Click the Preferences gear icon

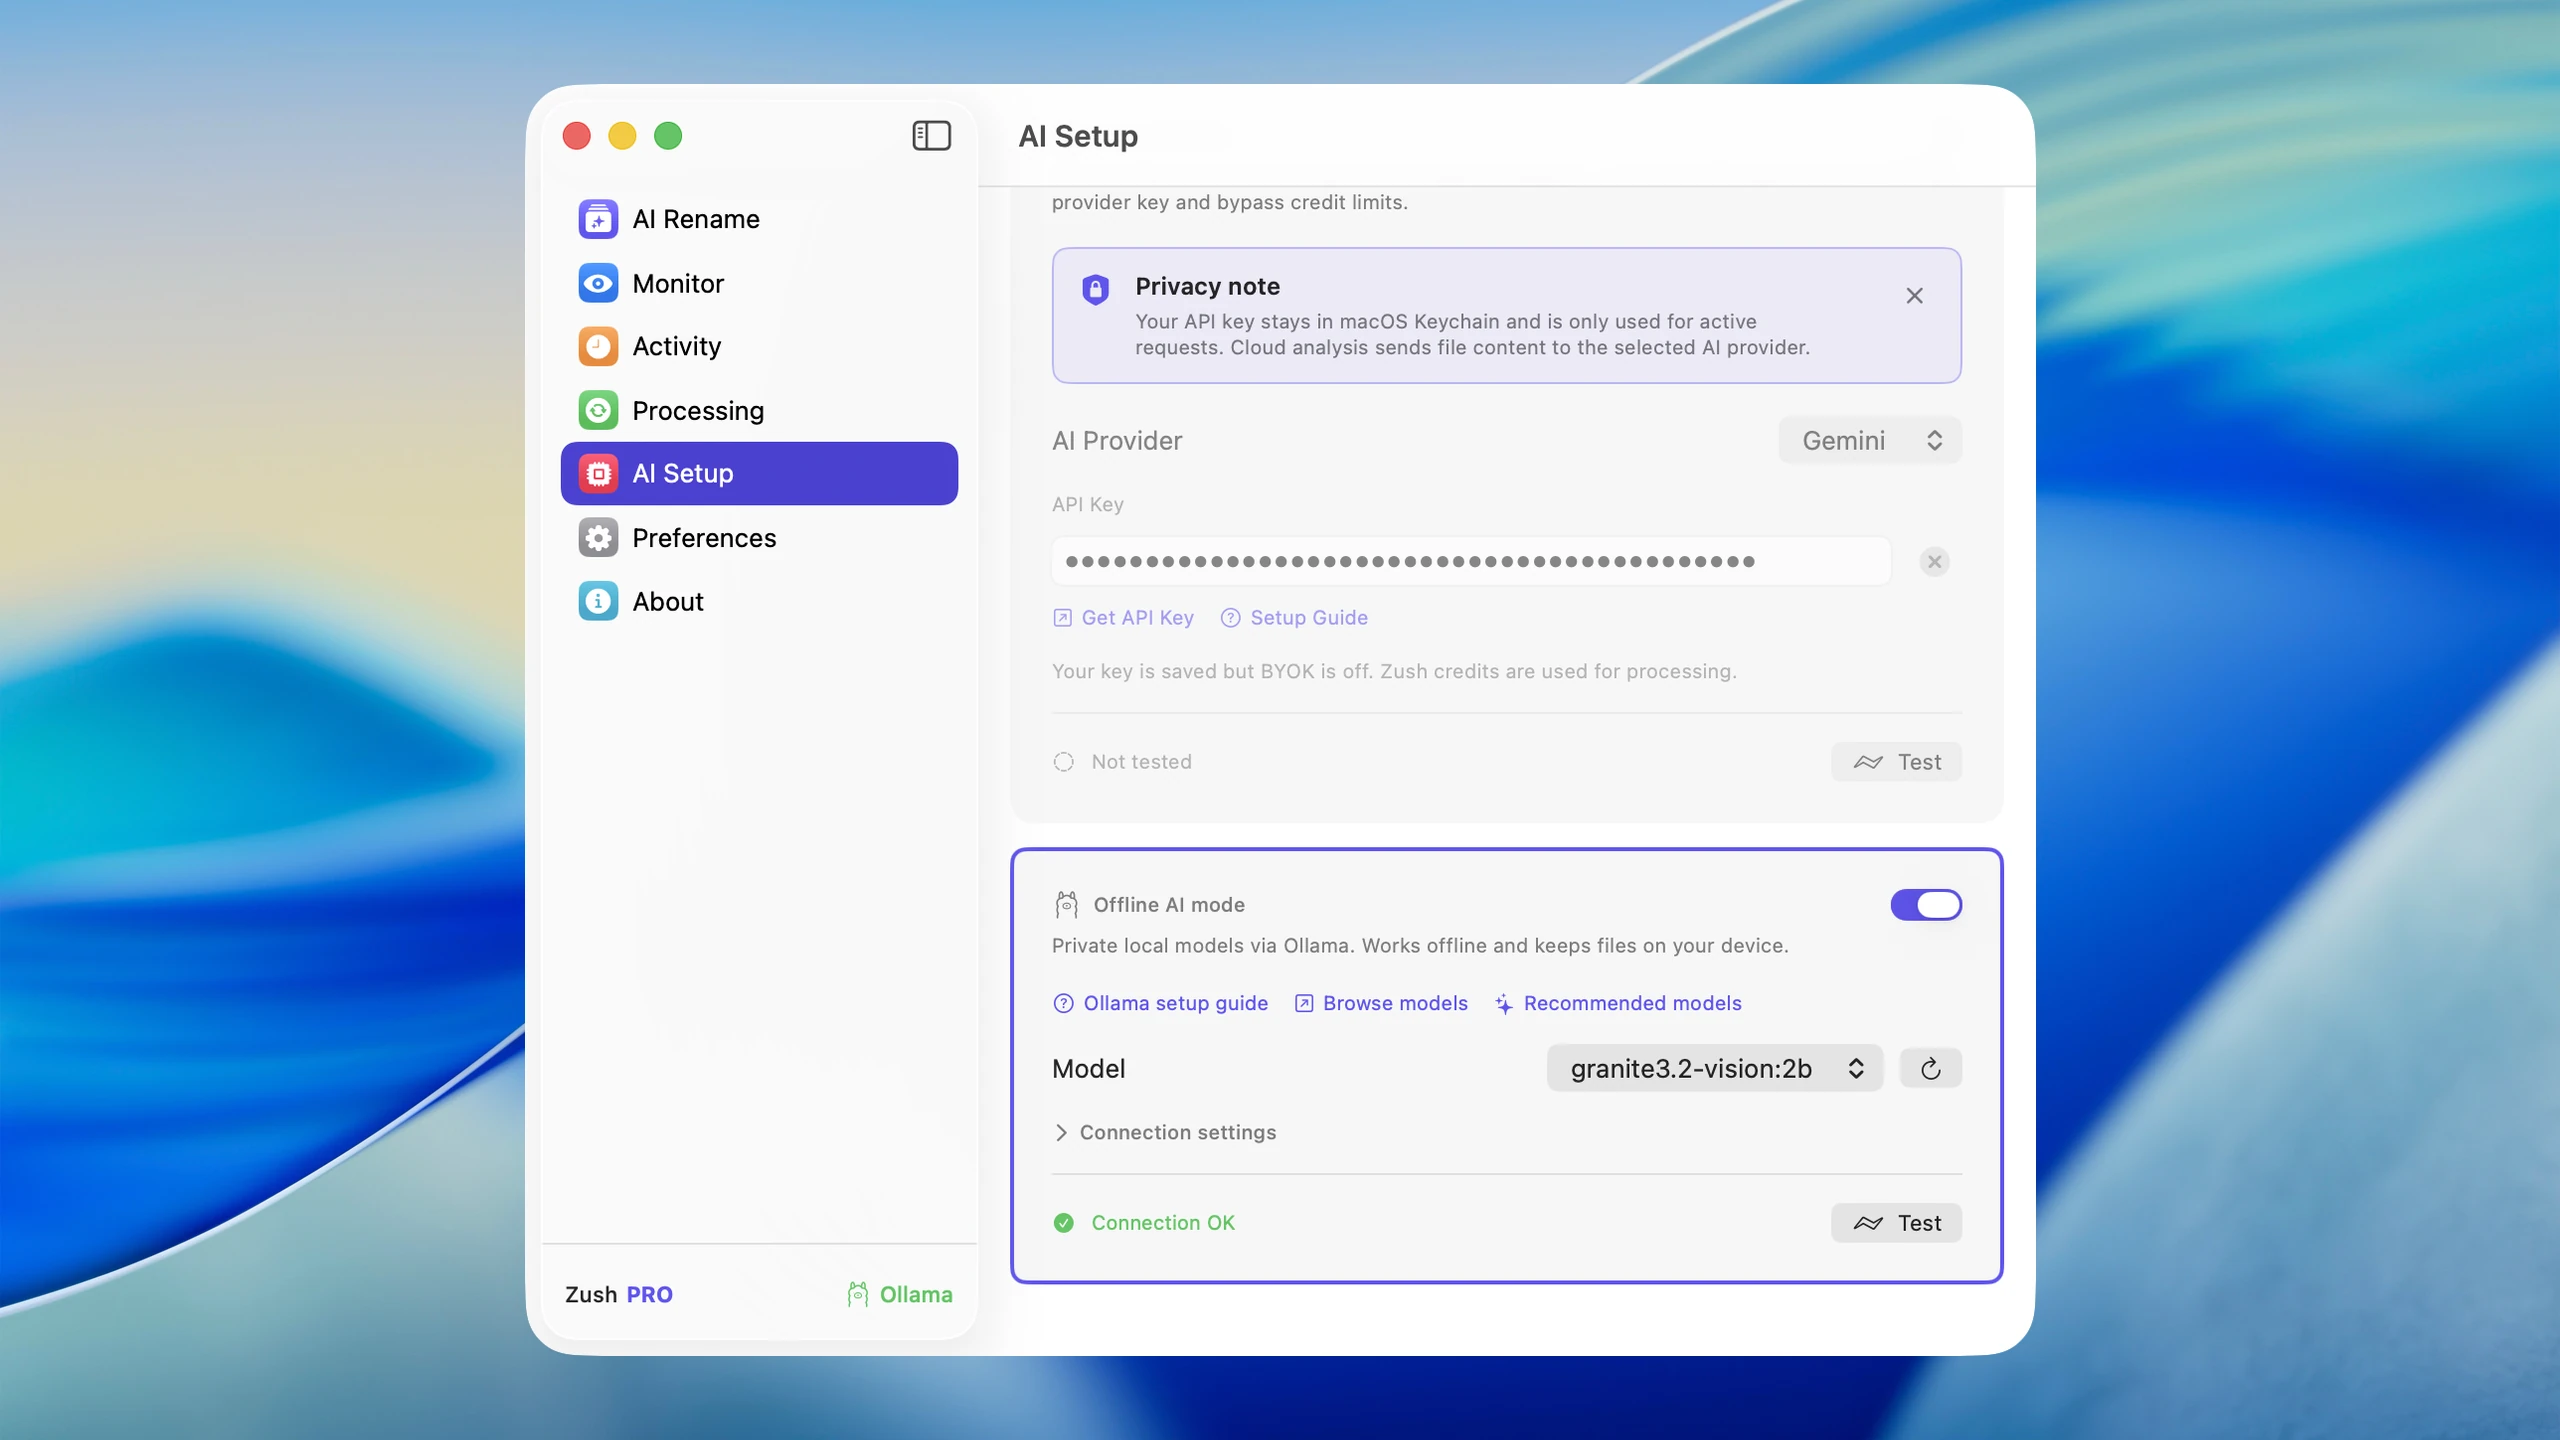[598, 537]
